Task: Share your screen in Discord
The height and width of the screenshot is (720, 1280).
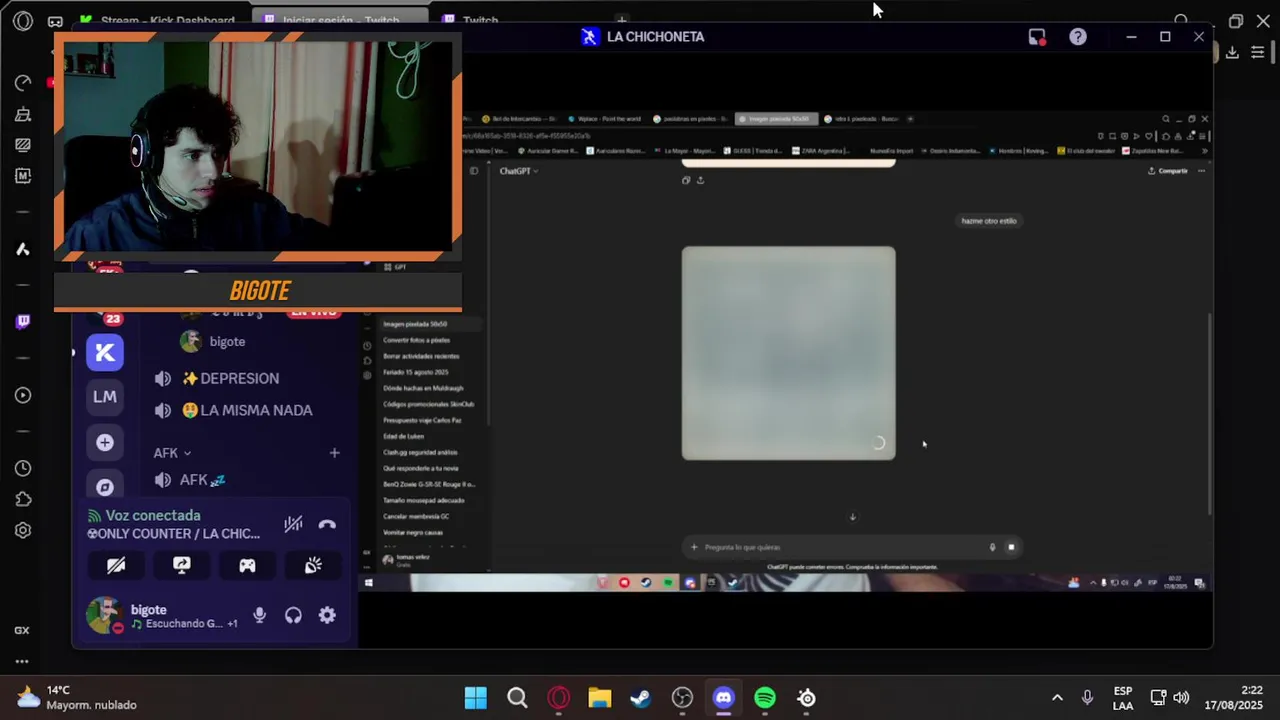Action: click(x=182, y=565)
